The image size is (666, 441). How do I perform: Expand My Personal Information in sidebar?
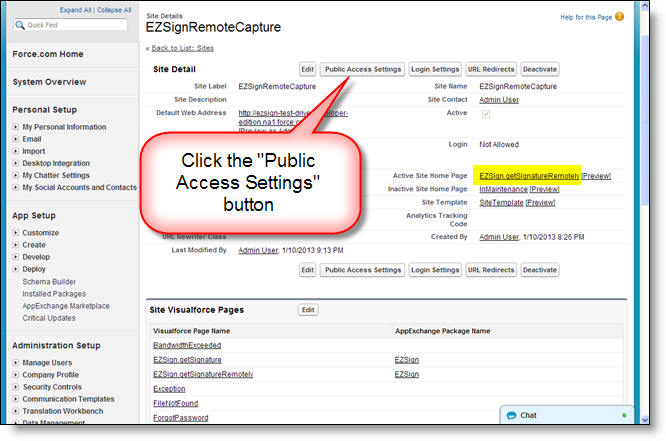(16, 127)
